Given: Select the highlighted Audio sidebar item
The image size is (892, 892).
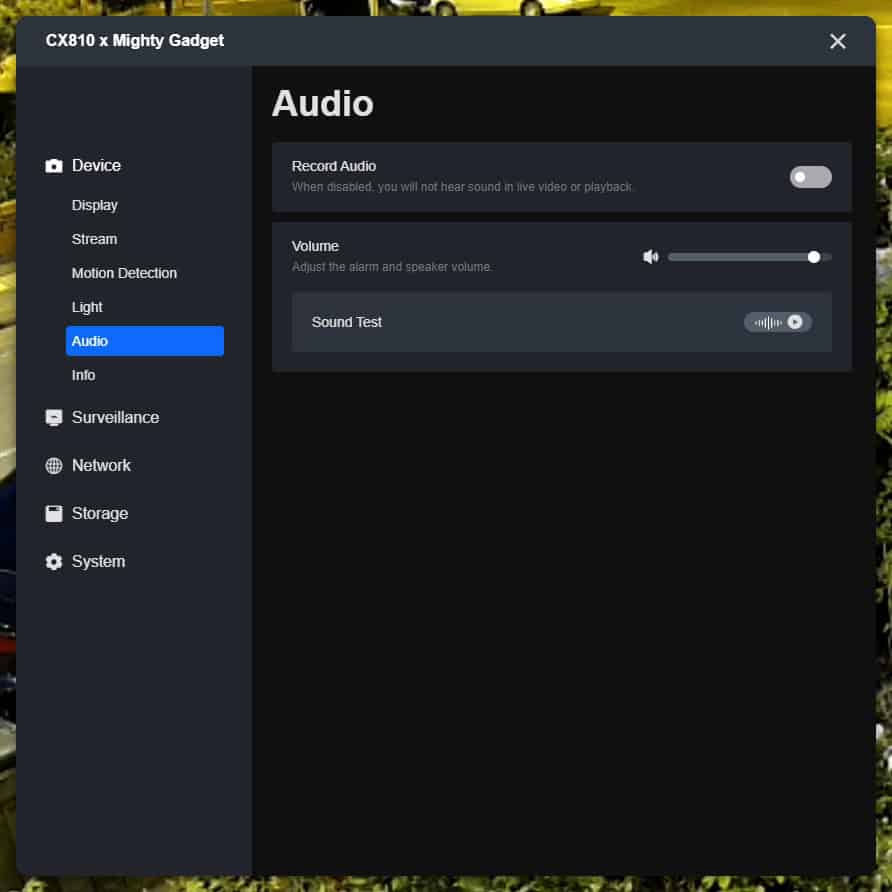Looking at the screenshot, I should pos(144,341).
